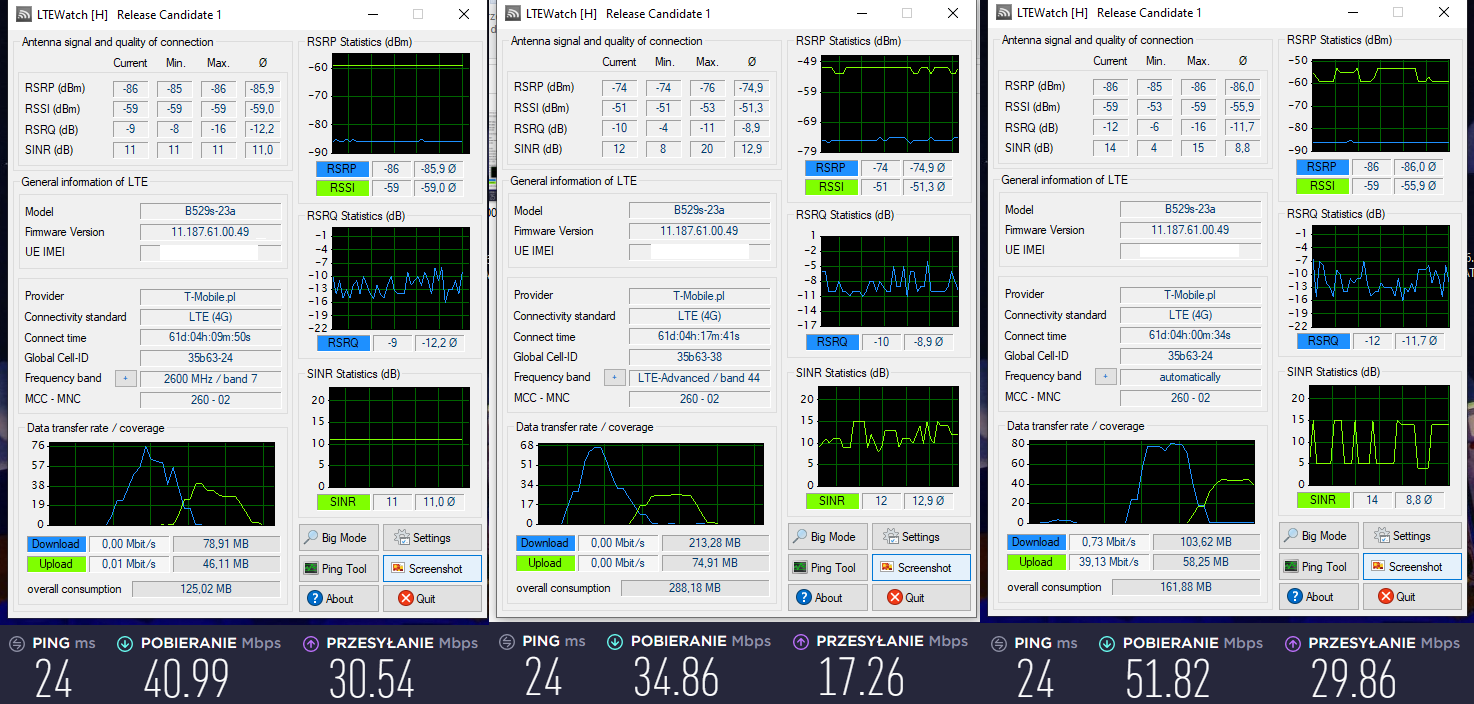Close the left LTEWatch window via title bar X
Viewport: 1474px width, 704px height.
(x=463, y=14)
